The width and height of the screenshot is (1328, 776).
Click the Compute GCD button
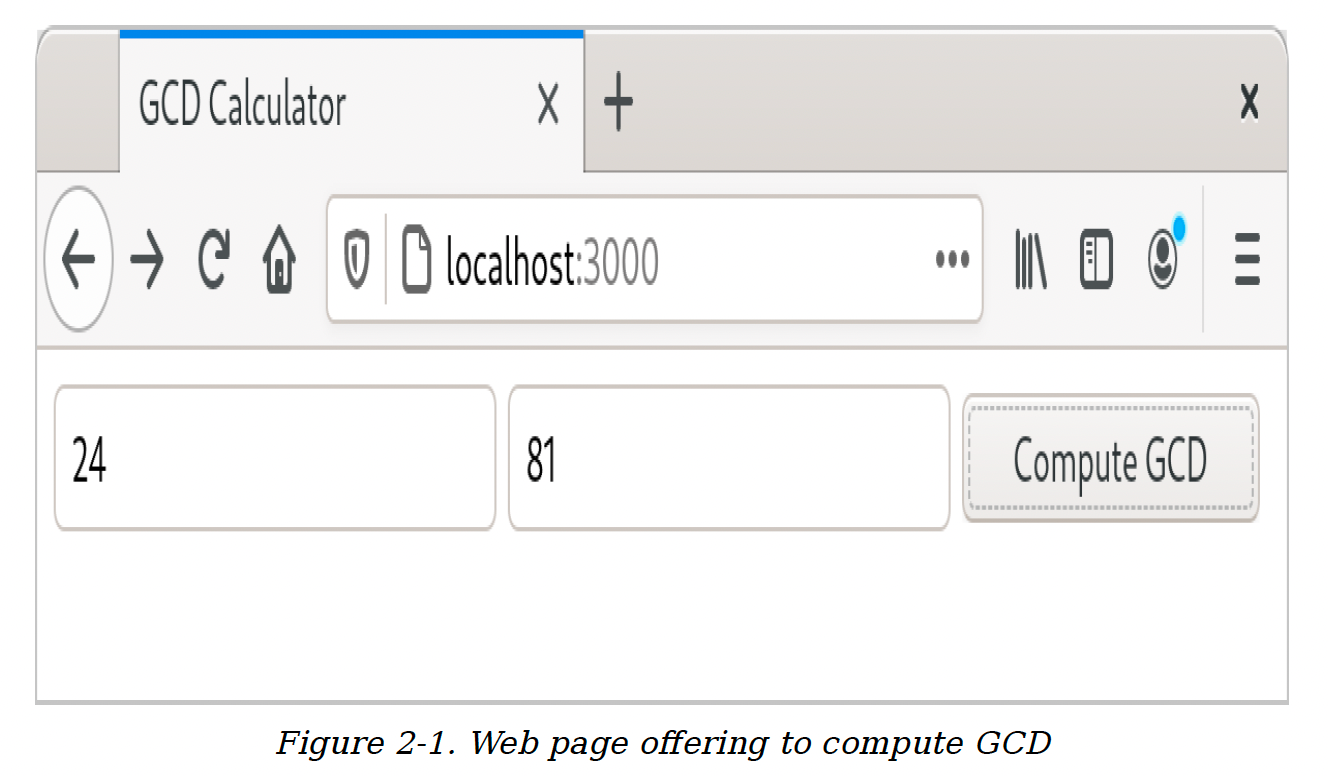[x=1110, y=459]
